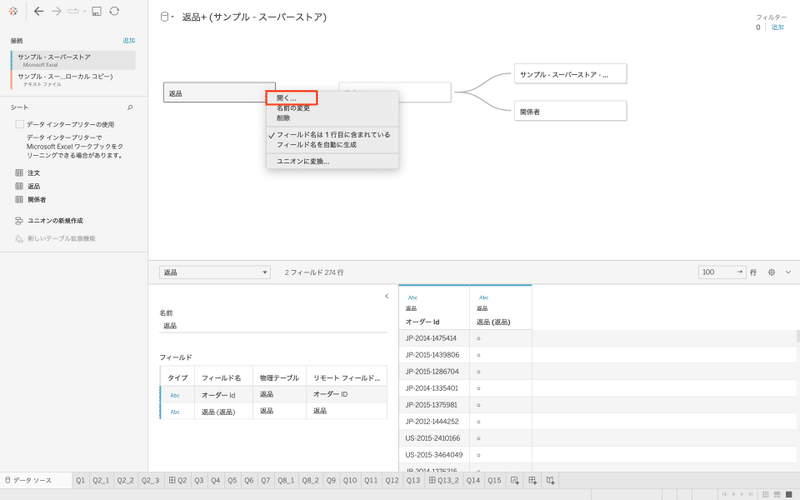Click the refresh data source icon
The image size is (800, 500).
114,11
